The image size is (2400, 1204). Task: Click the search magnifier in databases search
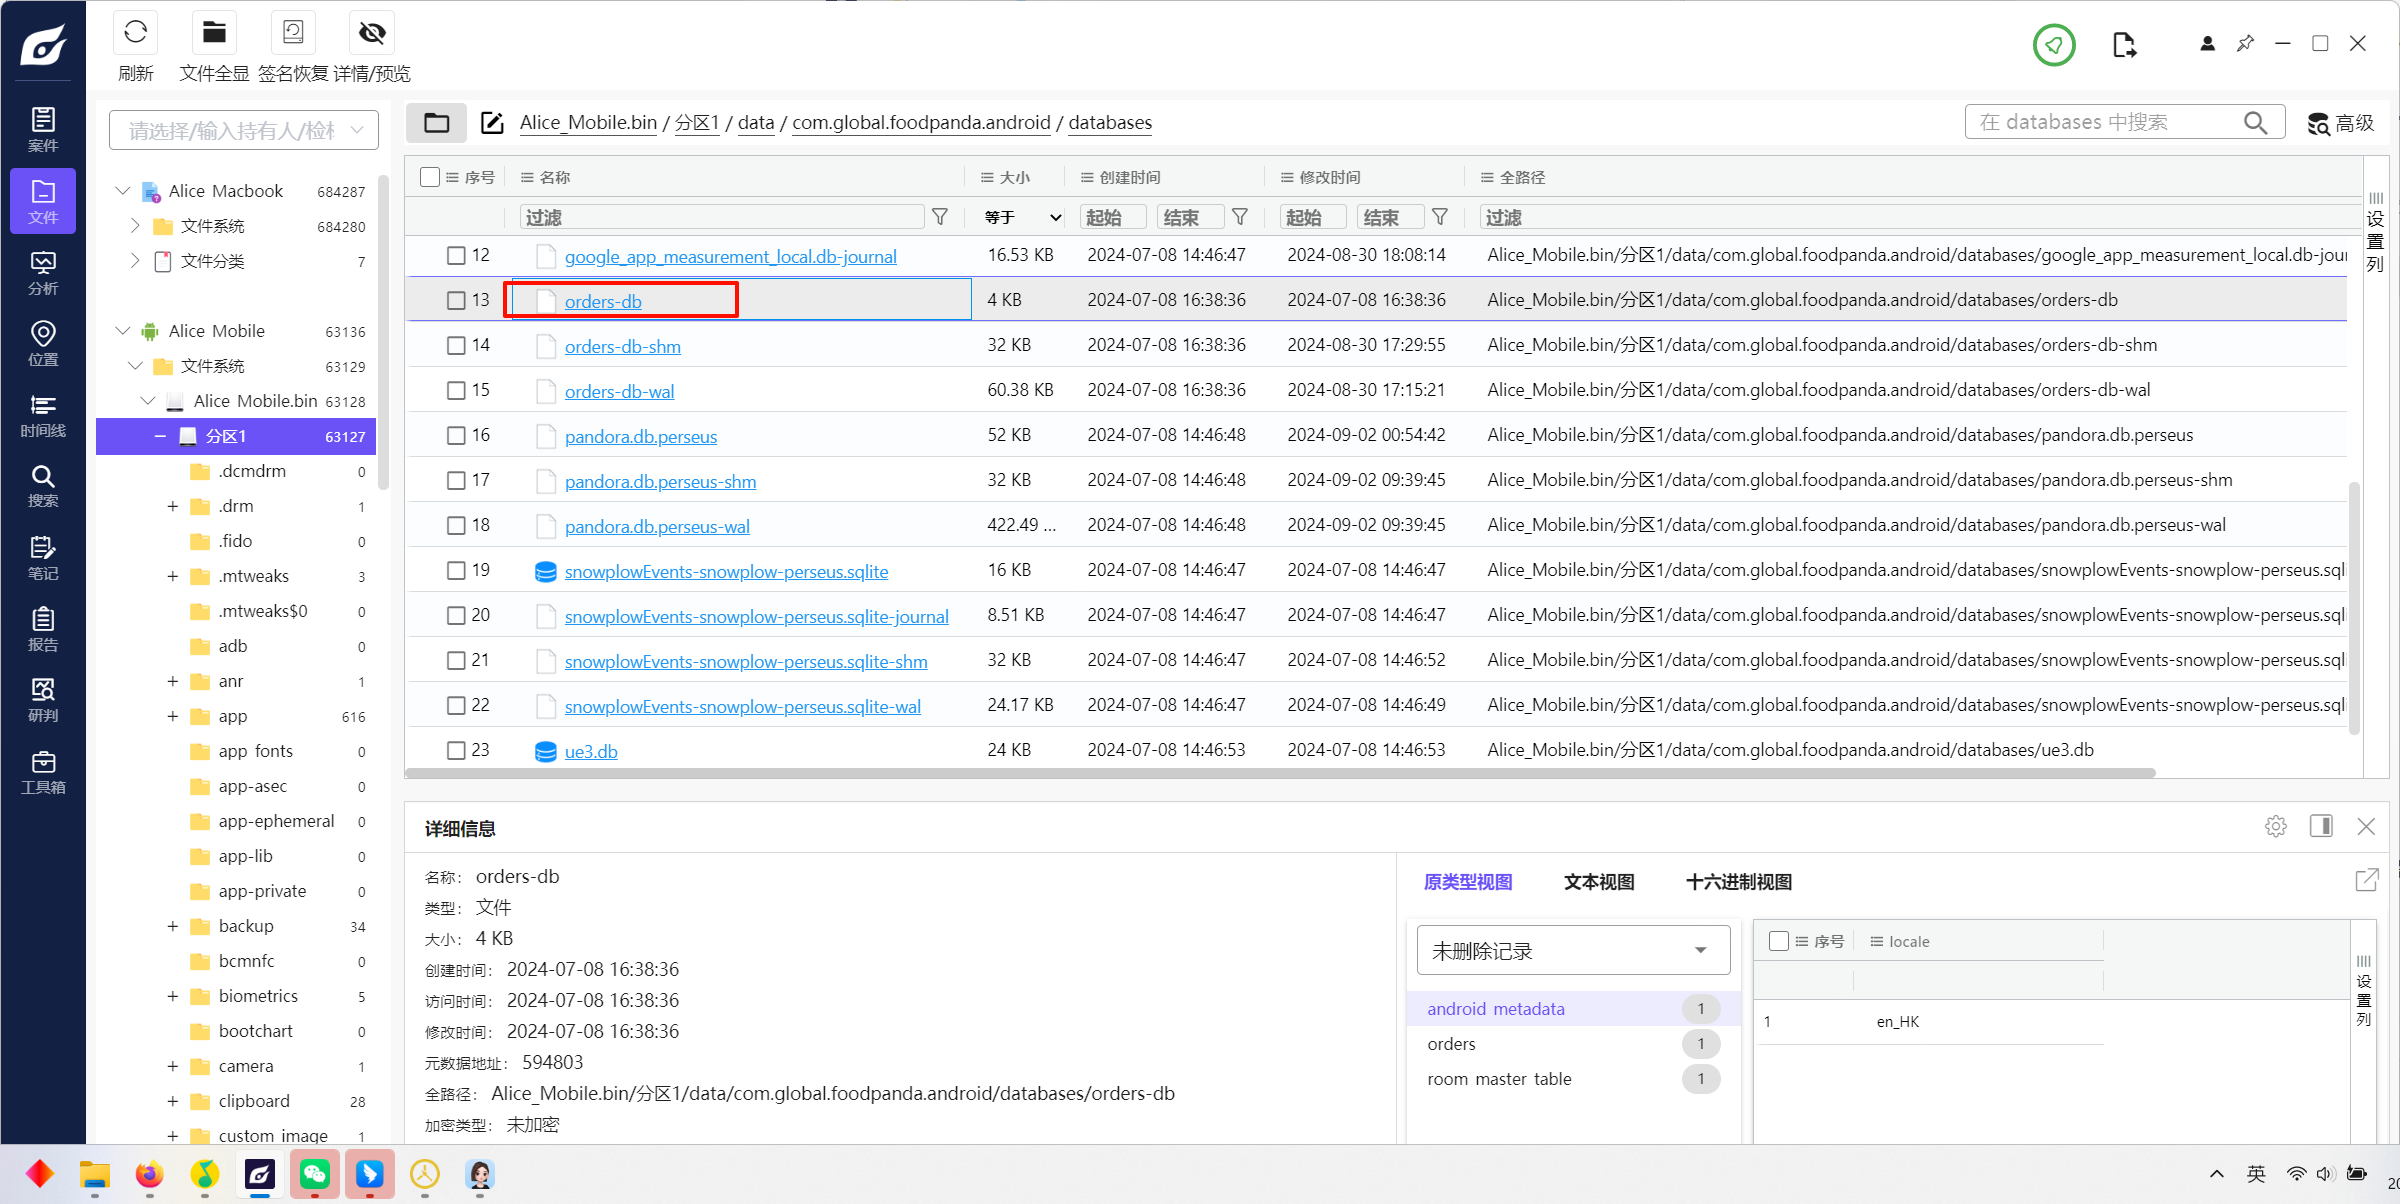pyautogui.click(x=2255, y=122)
